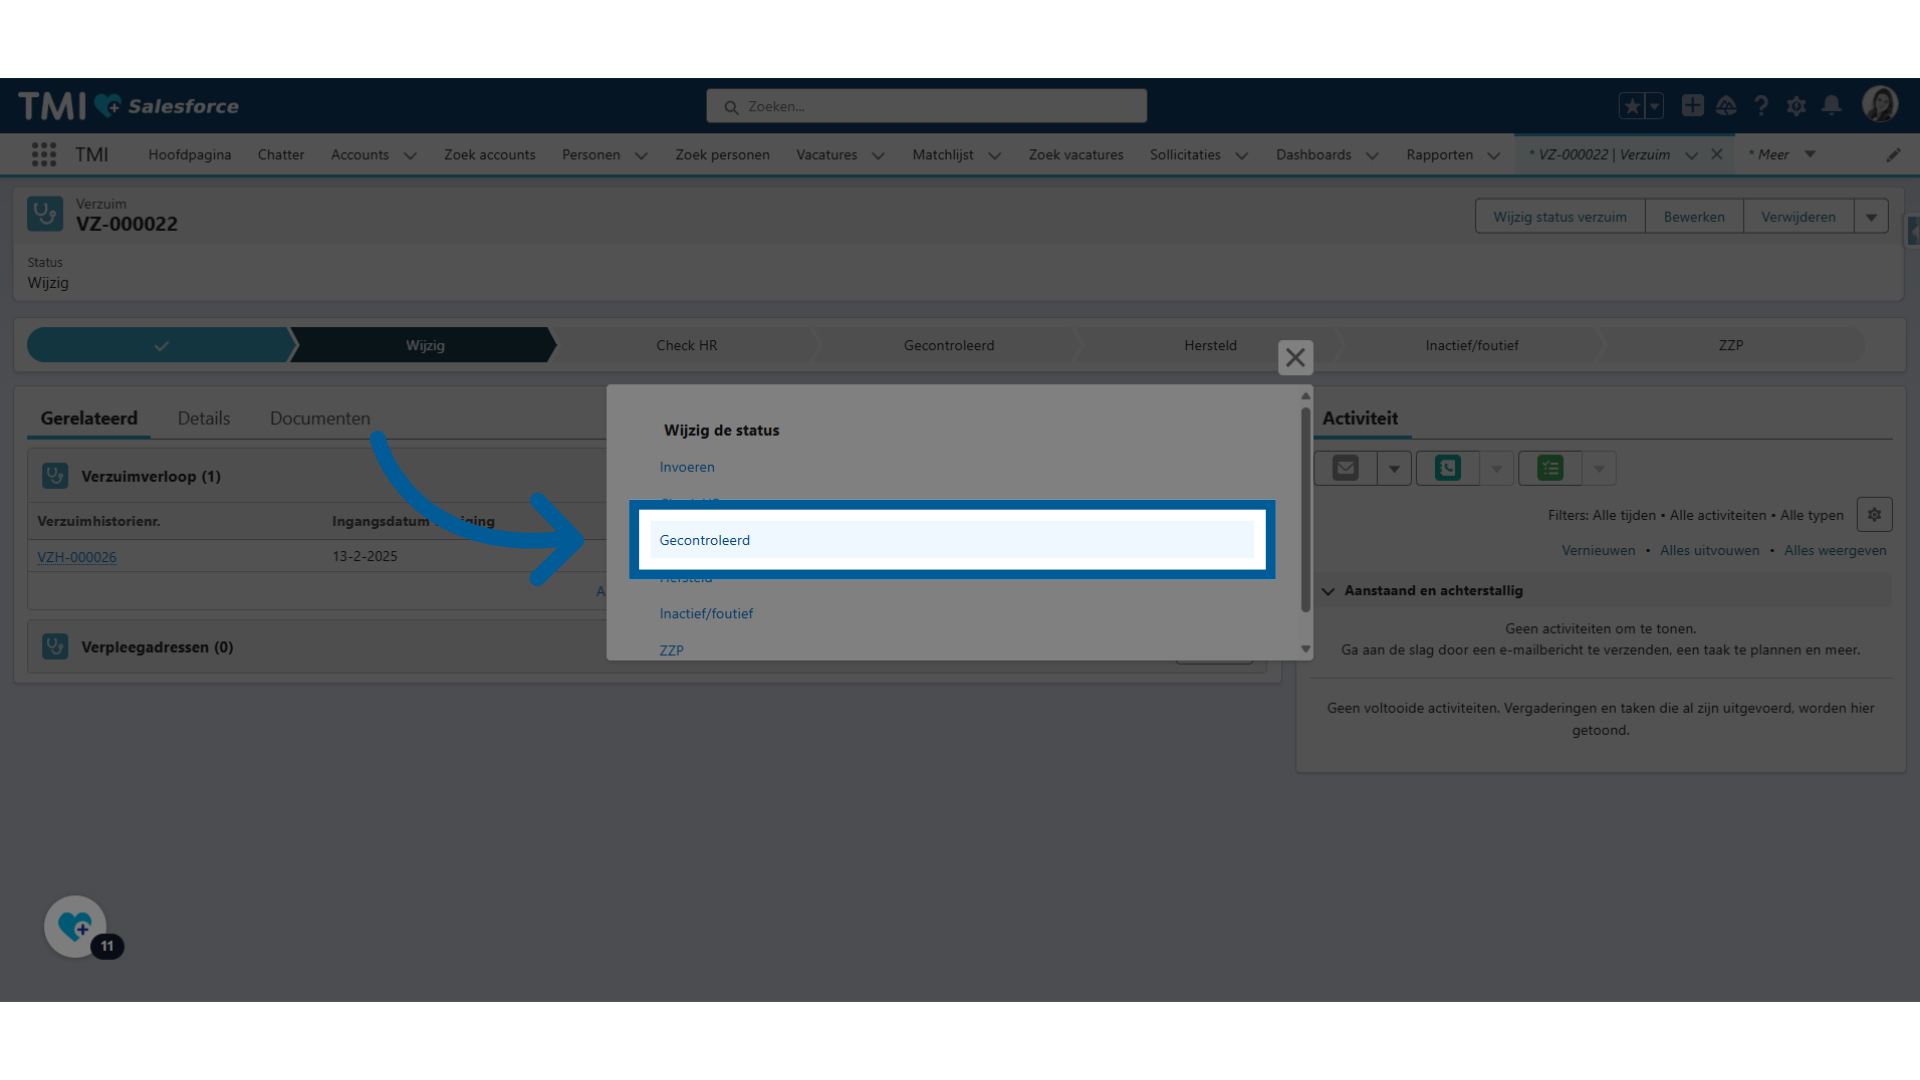This screenshot has width=1920, height=1080.
Task: Click ZZP status option
Action: tap(671, 647)
